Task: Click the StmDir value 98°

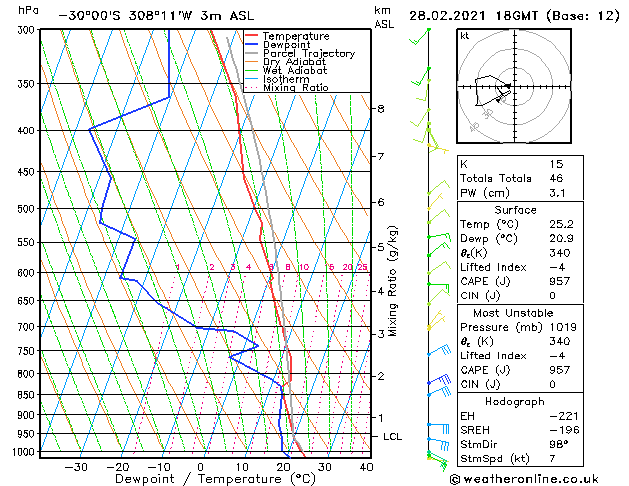Action: point(559,444)
